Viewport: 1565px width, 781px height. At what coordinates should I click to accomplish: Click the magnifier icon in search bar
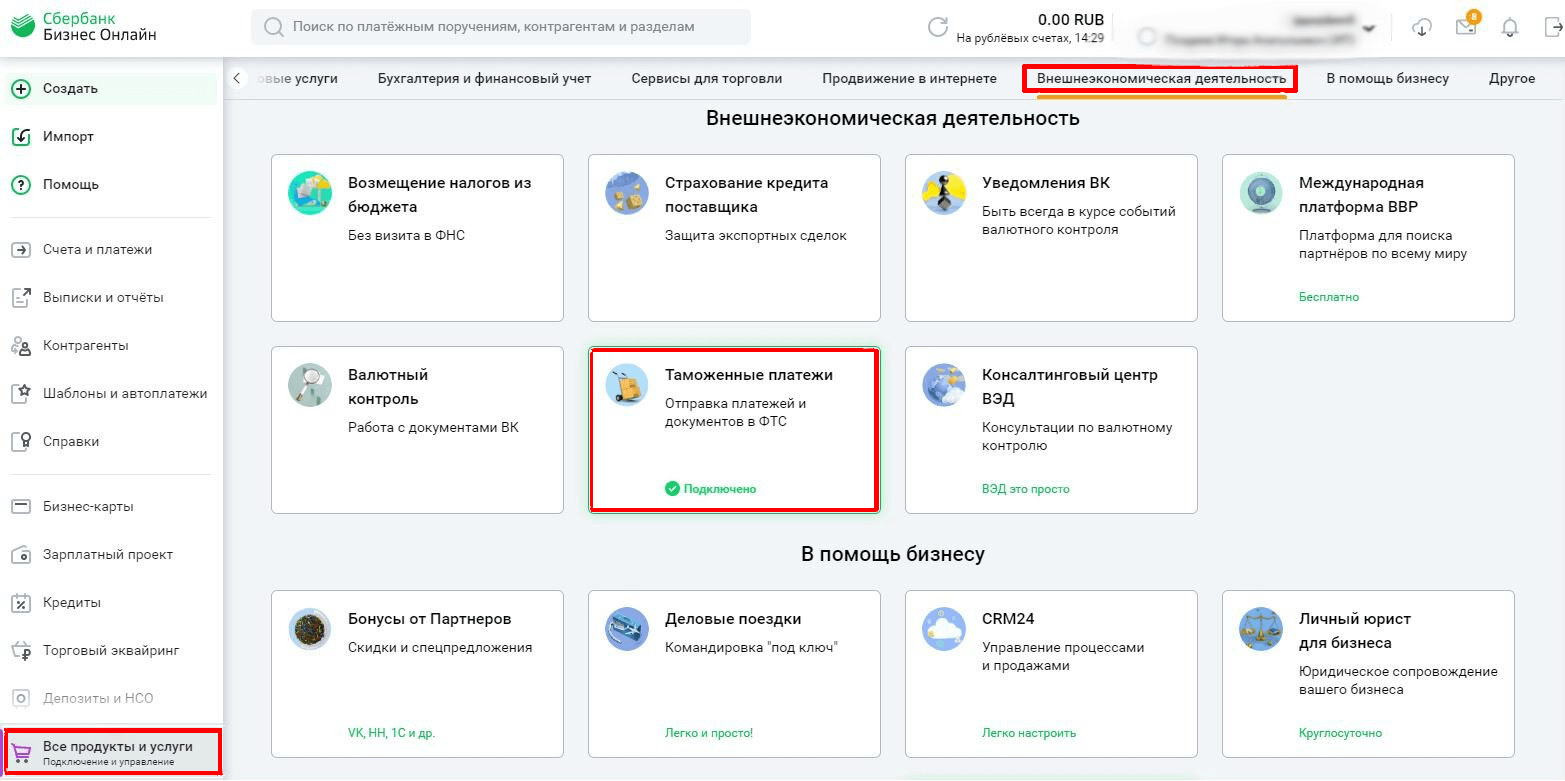click(x=273, y=28)
